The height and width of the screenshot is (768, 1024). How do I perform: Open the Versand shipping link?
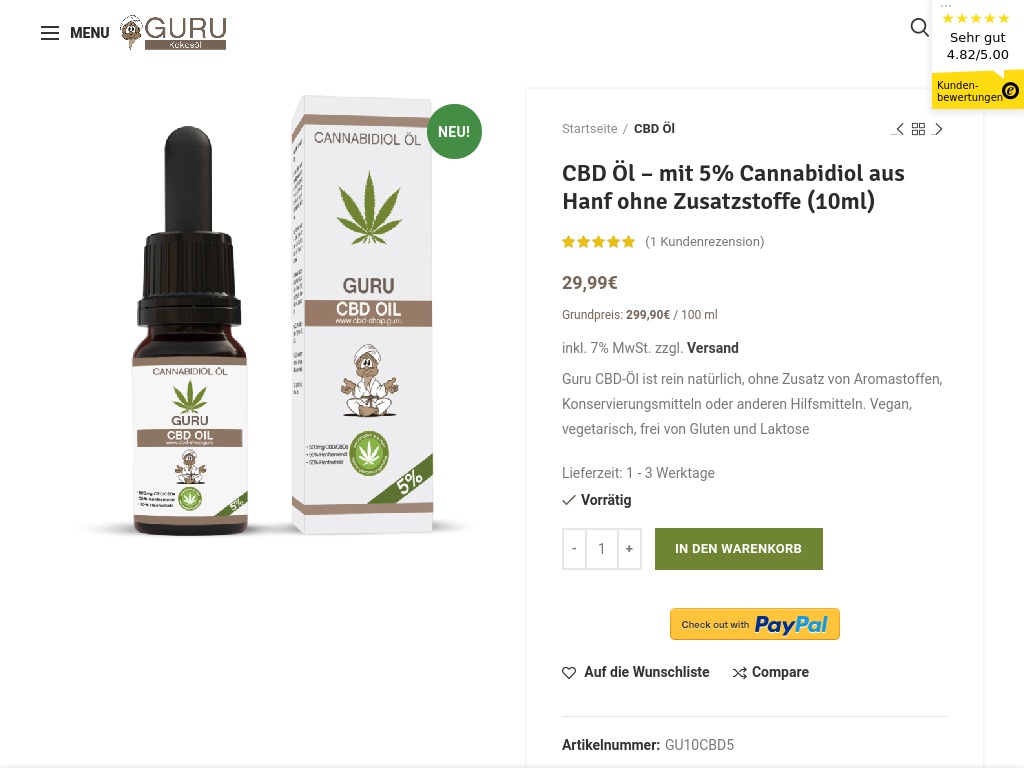point(712,348)
